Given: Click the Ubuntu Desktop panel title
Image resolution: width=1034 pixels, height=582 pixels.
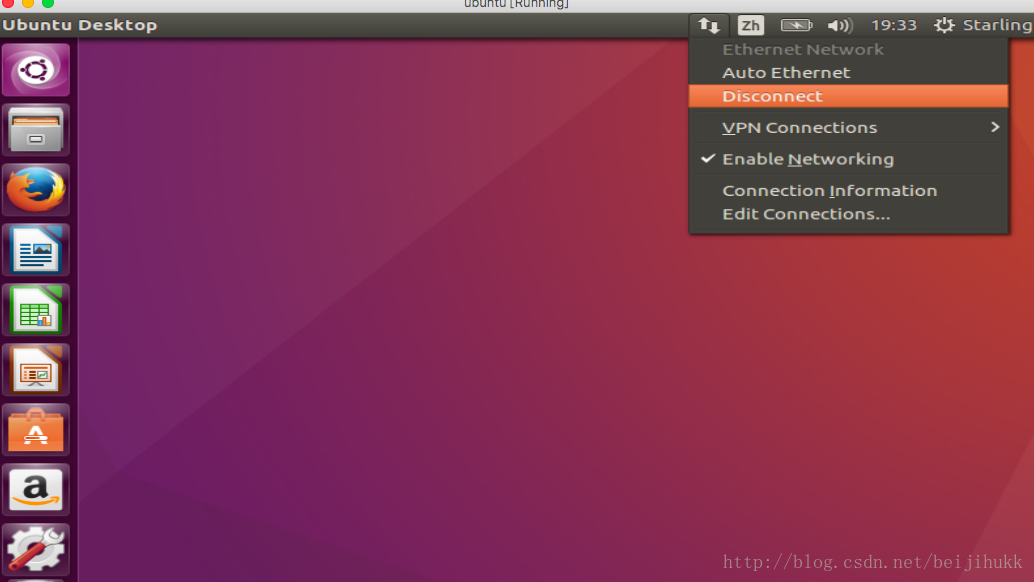Looking at the screenshot, I should (80, 25).
